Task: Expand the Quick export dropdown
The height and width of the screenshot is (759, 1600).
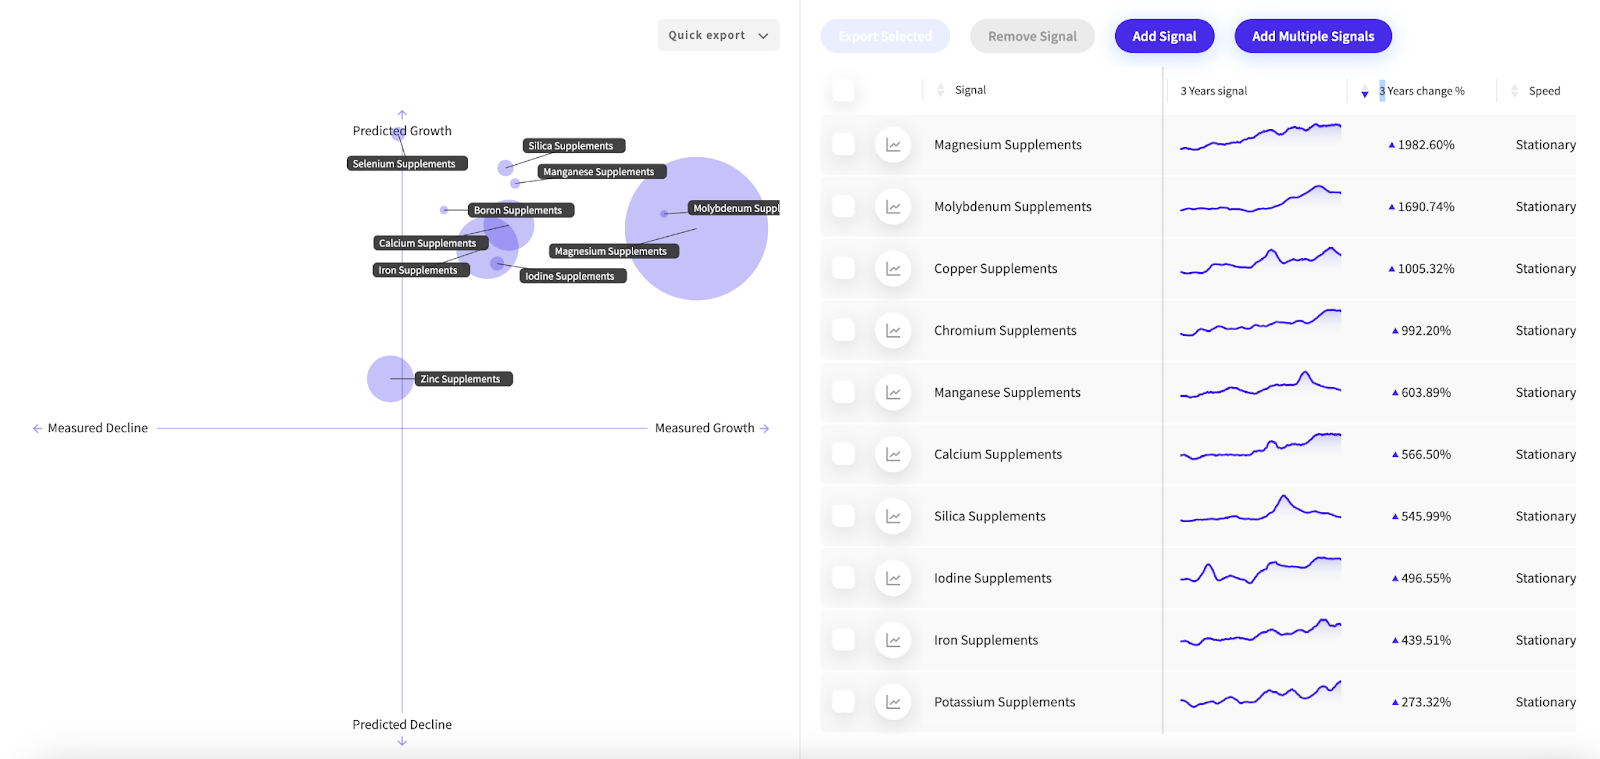Action: [718, 35]
